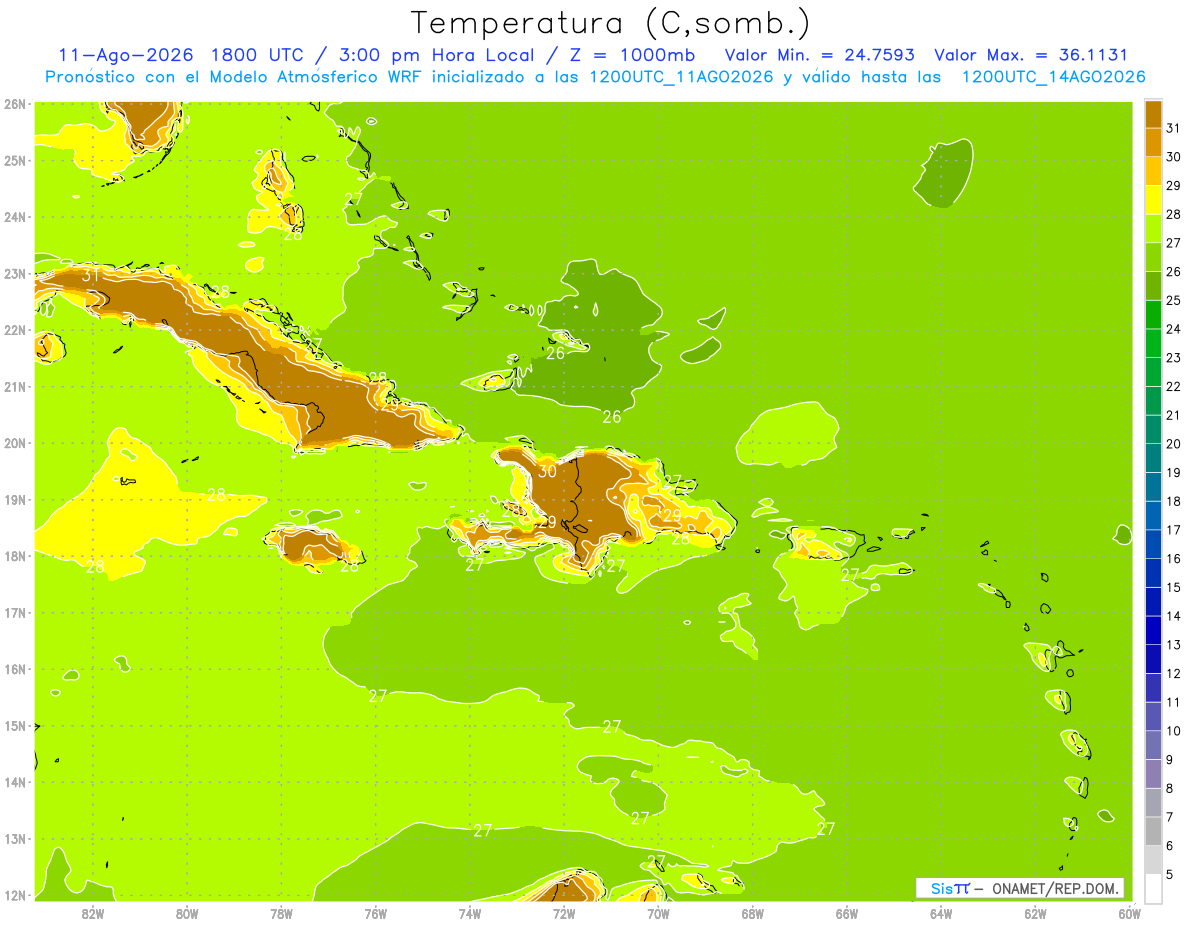The width and height of the screenshot is (1200, 927).
Task: Click the color scale label '20'
Action: pos(1173,444)
